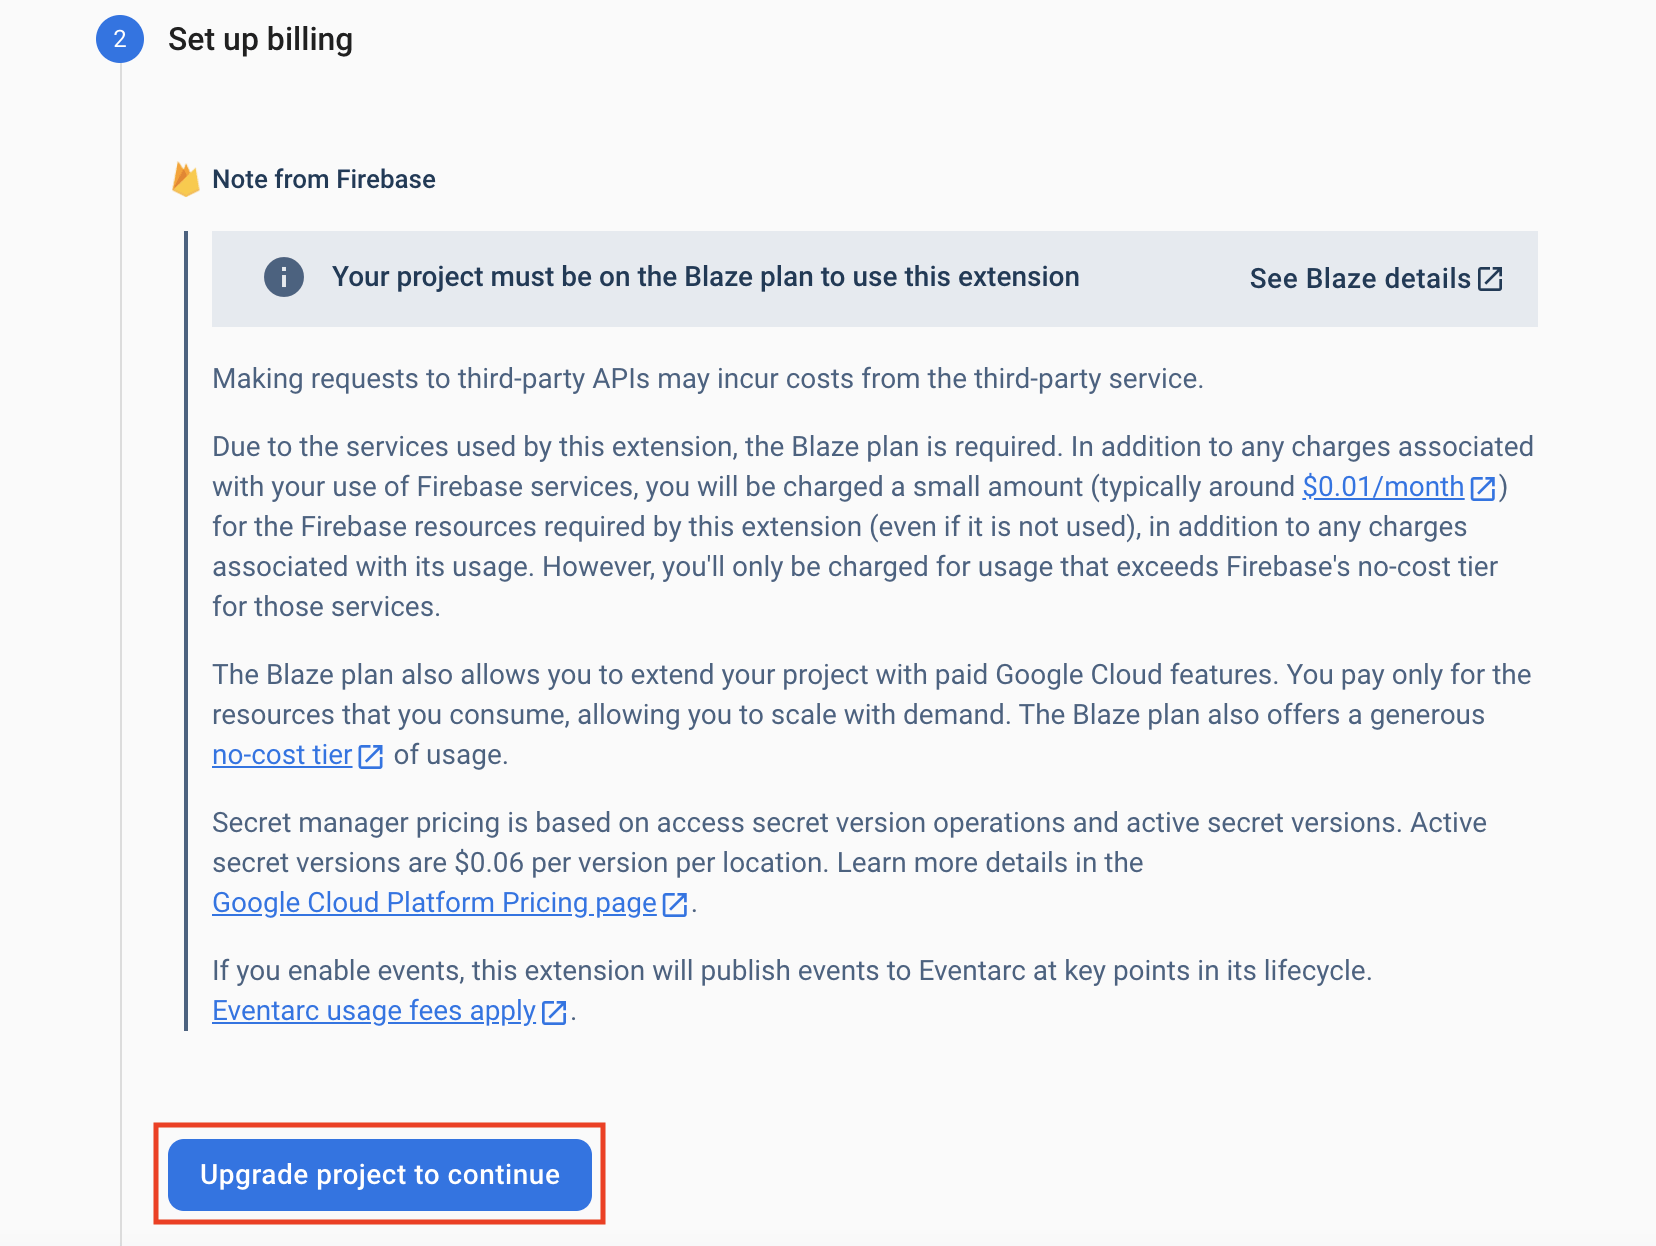This screenshot has height=1246, width=1656.
Task: Open the $0.01/month pricing link
Action: pos(1383,487)
